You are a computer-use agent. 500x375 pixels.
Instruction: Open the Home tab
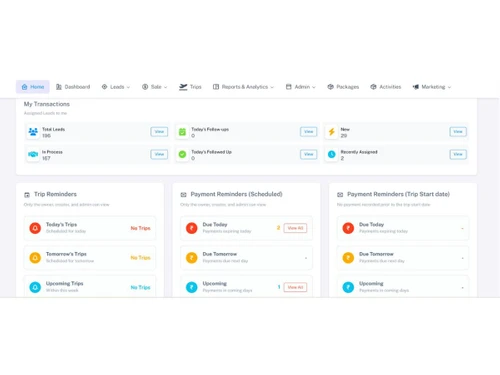coord(33,87)
